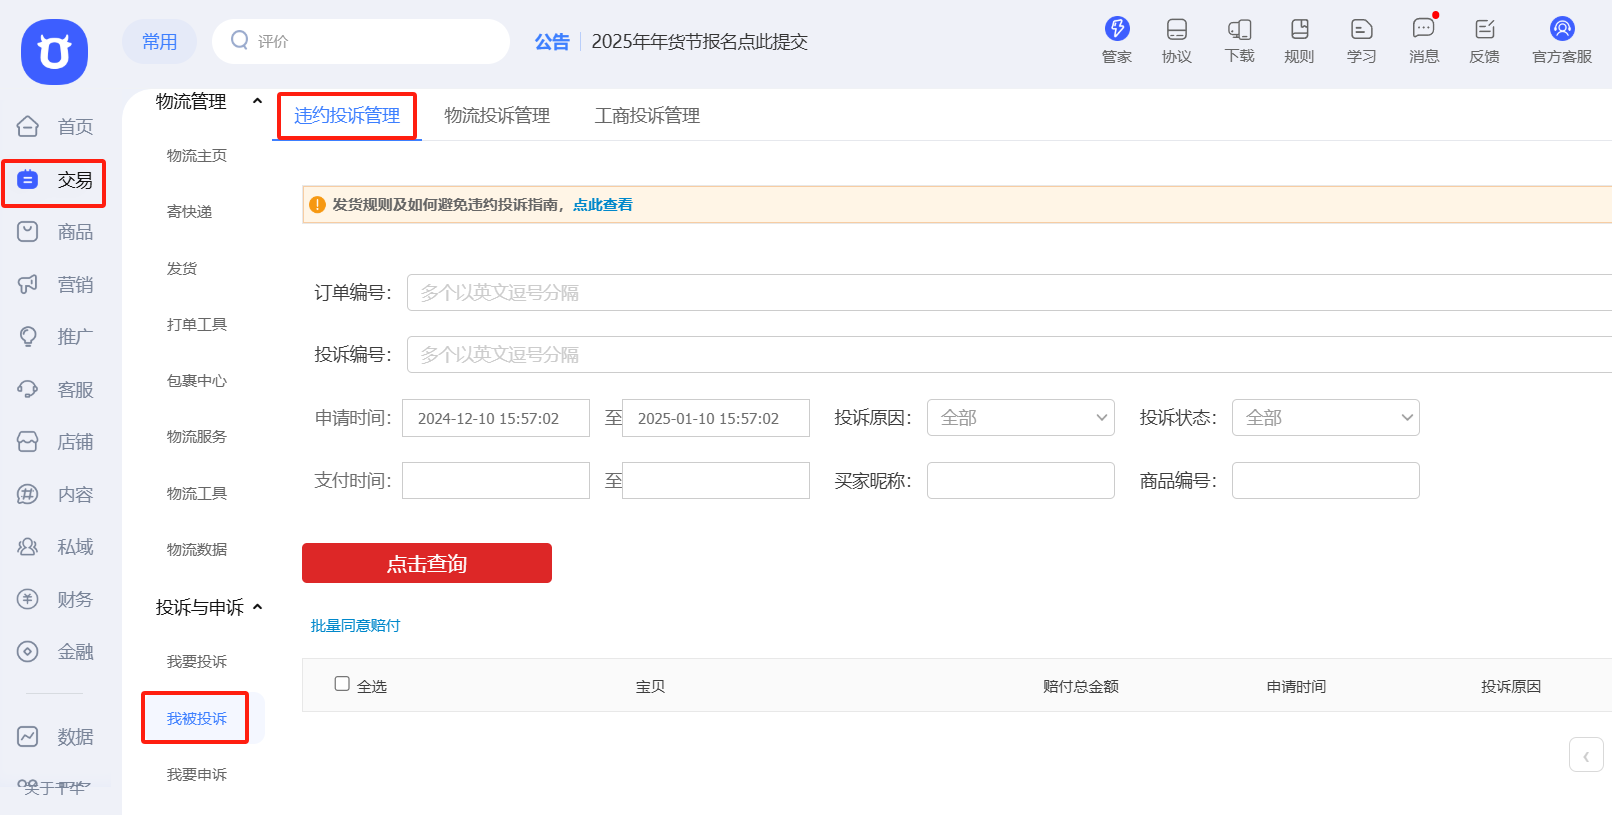Viewport: 1612px width, 815px height.
Task: Collapse the 投诉与申诉 menu group
Action: coord(258,607)
